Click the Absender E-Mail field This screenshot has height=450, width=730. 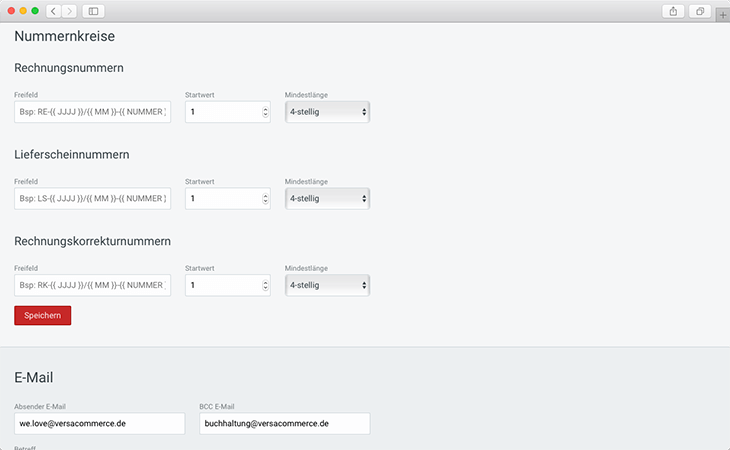click(99, 424)
